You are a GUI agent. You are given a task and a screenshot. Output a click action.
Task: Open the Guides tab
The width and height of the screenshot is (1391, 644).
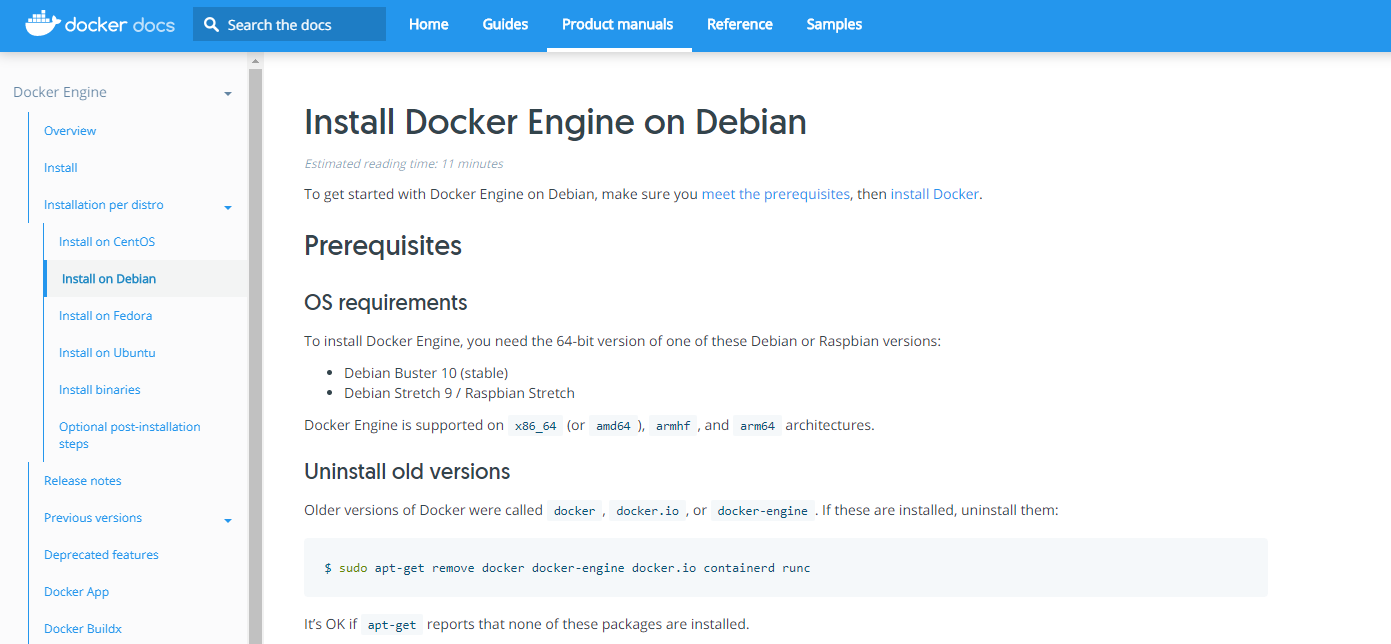coord(505,24)
